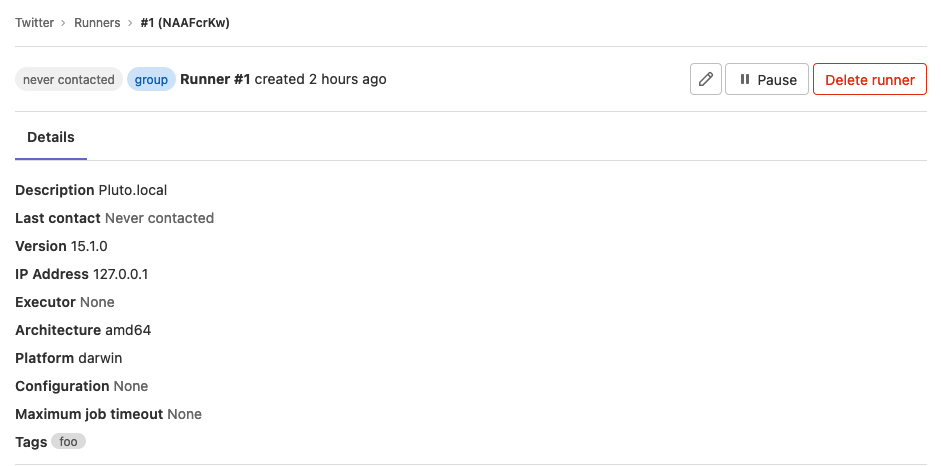Click the chevron after Twitter breadcrumb
The height and width of the screenshot is (466, 941).
pyautogui.click(x=64, y=22)
